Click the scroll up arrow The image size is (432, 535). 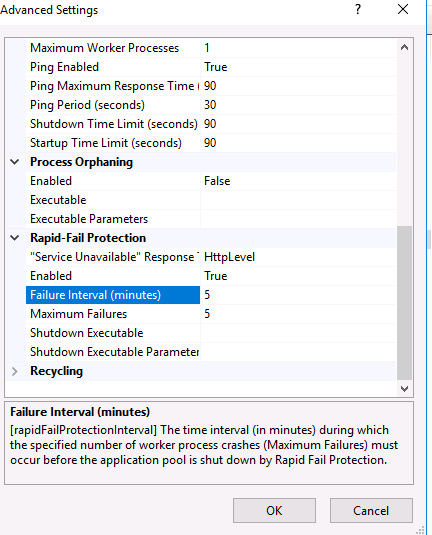pos(404,47)
